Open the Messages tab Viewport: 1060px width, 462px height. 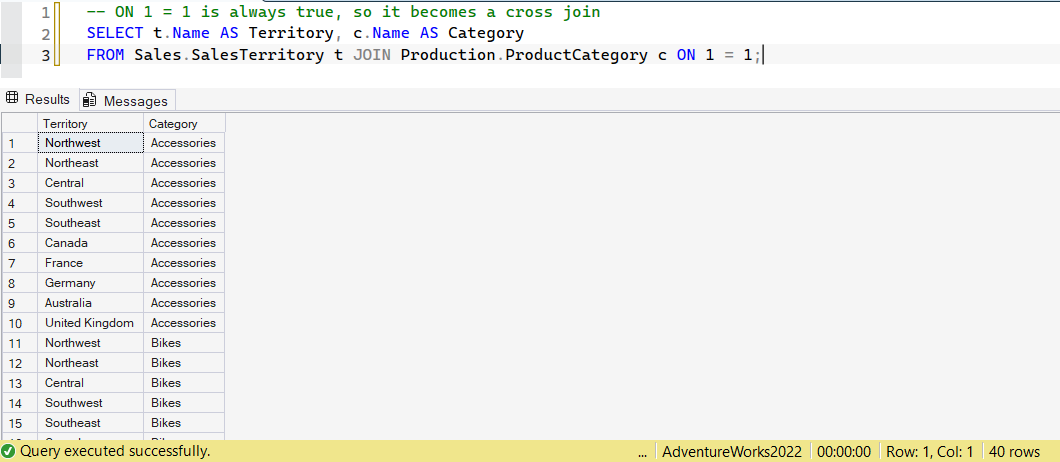pyautogui.click(x=127, y=101)
